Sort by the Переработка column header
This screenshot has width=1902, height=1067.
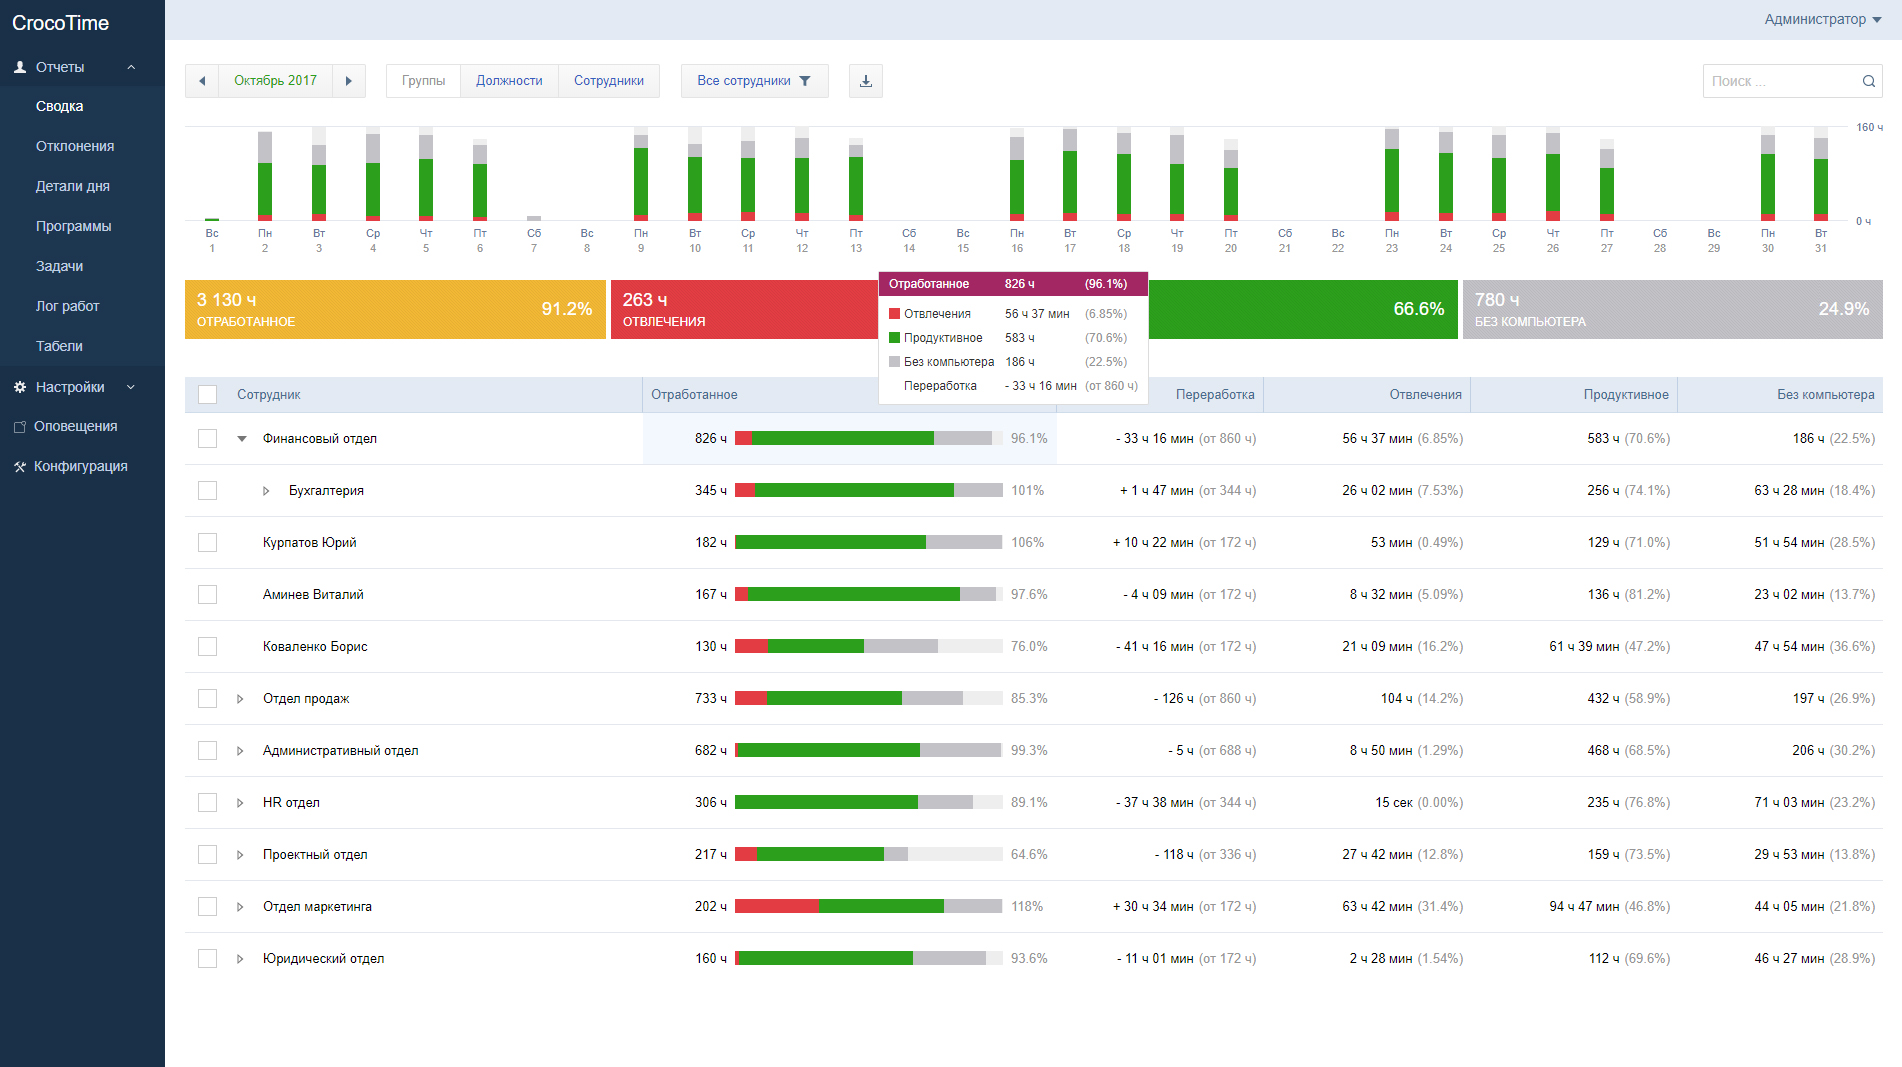point(1215,395)
